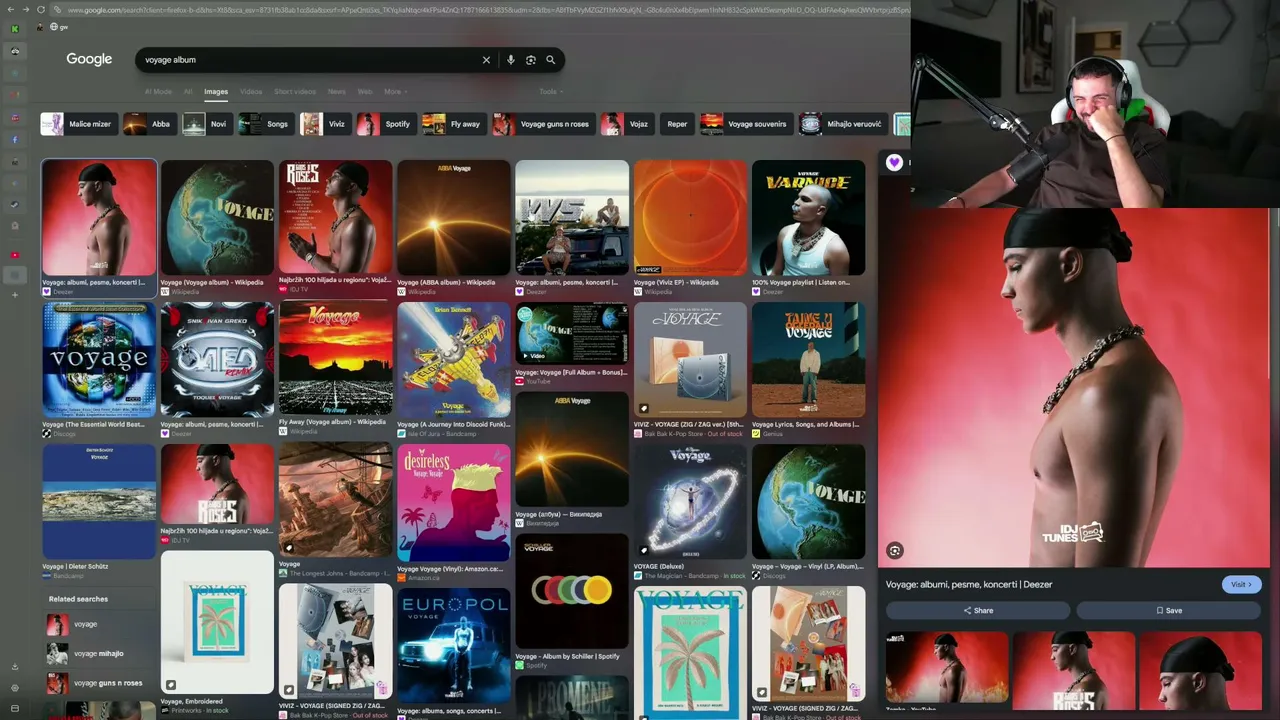Click the Share button in preview panel
This screenshot has width=1280, height=720.
(977, 611)
